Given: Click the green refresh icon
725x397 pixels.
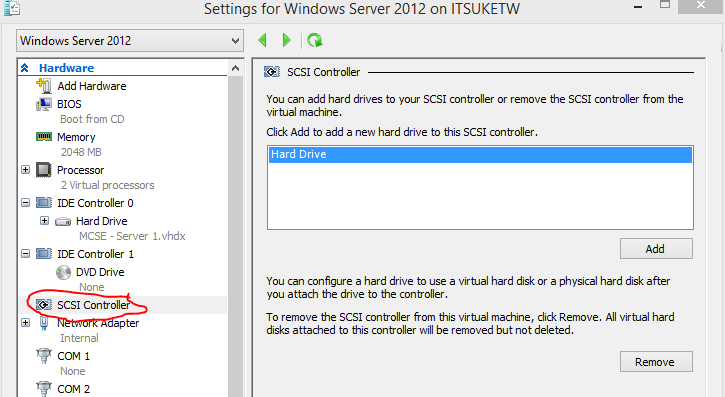Looking at the screenshot, I should [x=315, y=40].
